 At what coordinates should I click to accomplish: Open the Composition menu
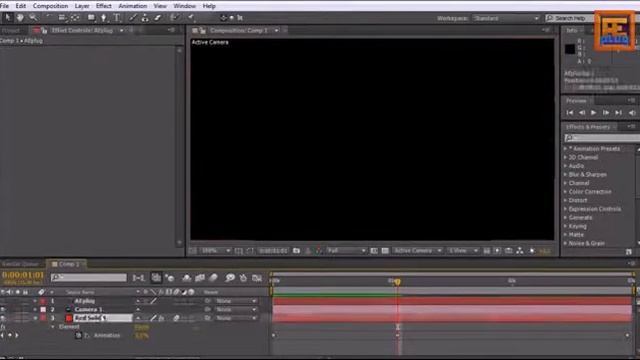tap(51, 6)
